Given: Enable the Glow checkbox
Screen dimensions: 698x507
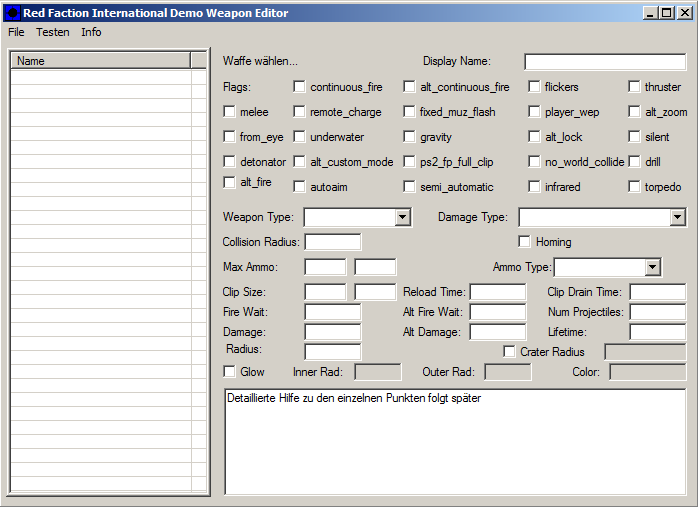Looking at the screenshot, I should tap(230, 371).
